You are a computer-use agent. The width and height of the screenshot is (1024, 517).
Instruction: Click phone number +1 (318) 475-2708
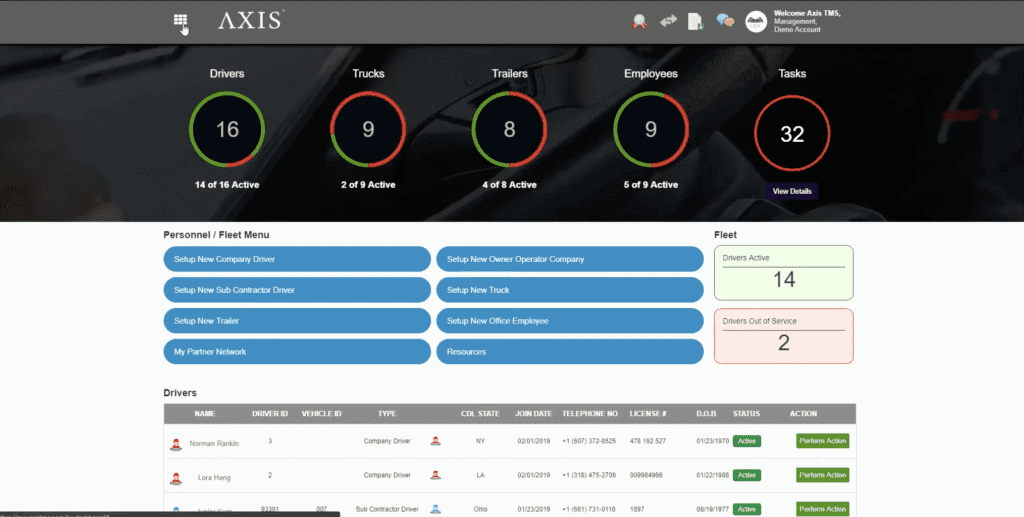tap(589, 475)
